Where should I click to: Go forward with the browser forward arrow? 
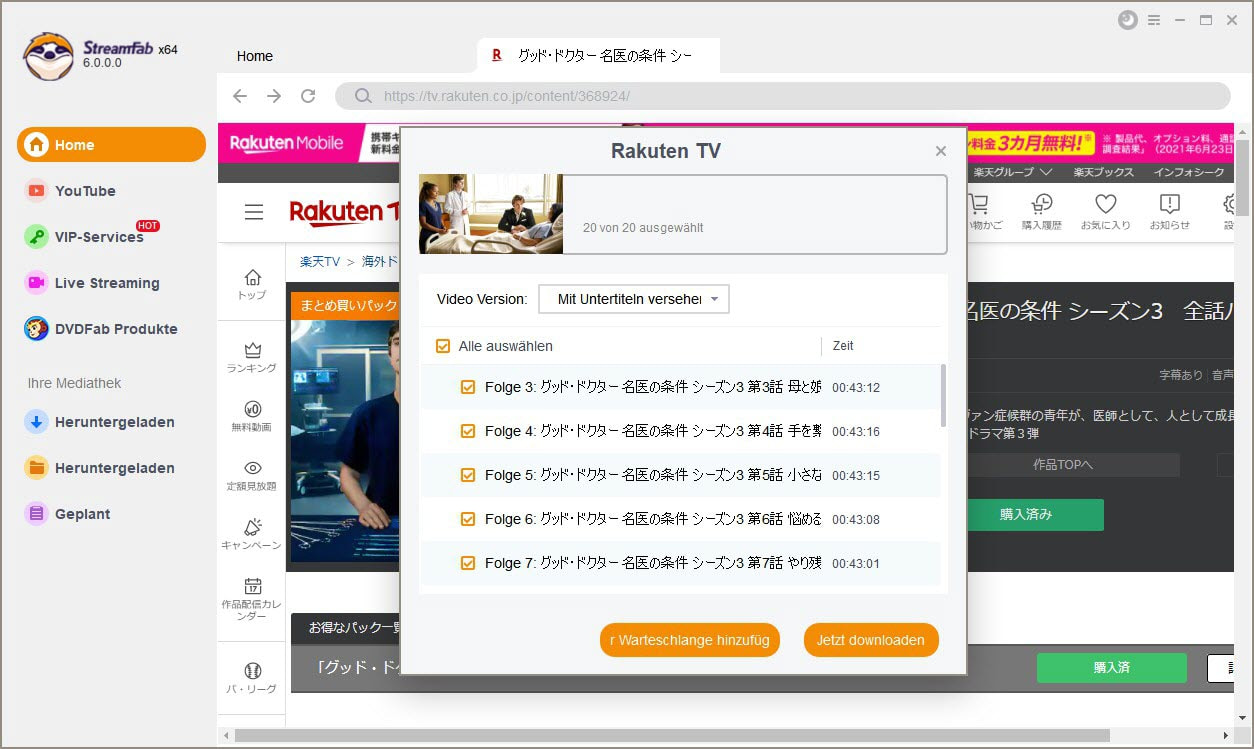pos(274,96)
